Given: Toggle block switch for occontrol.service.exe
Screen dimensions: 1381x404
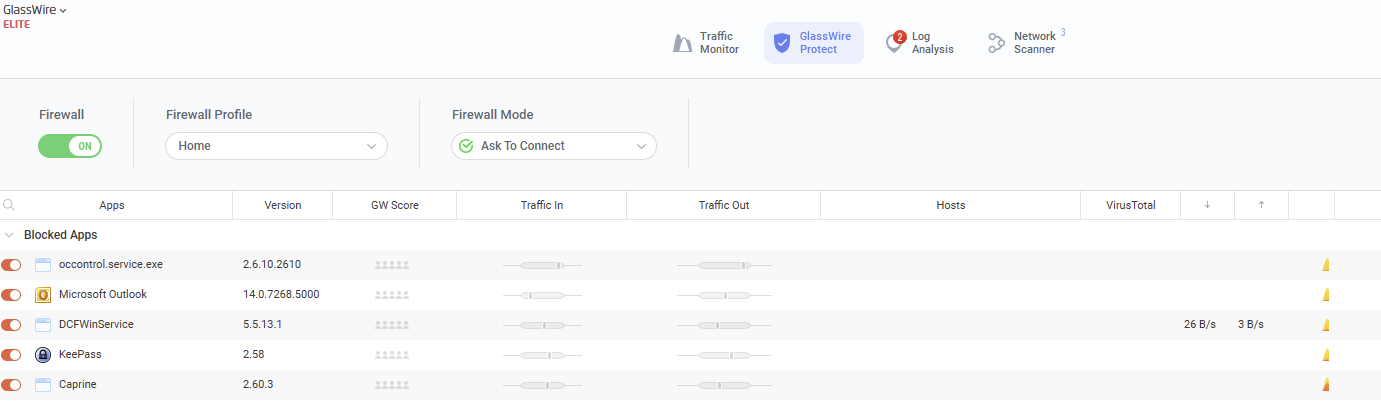Looking at the screenshot, I should click(x=12, y=265).
